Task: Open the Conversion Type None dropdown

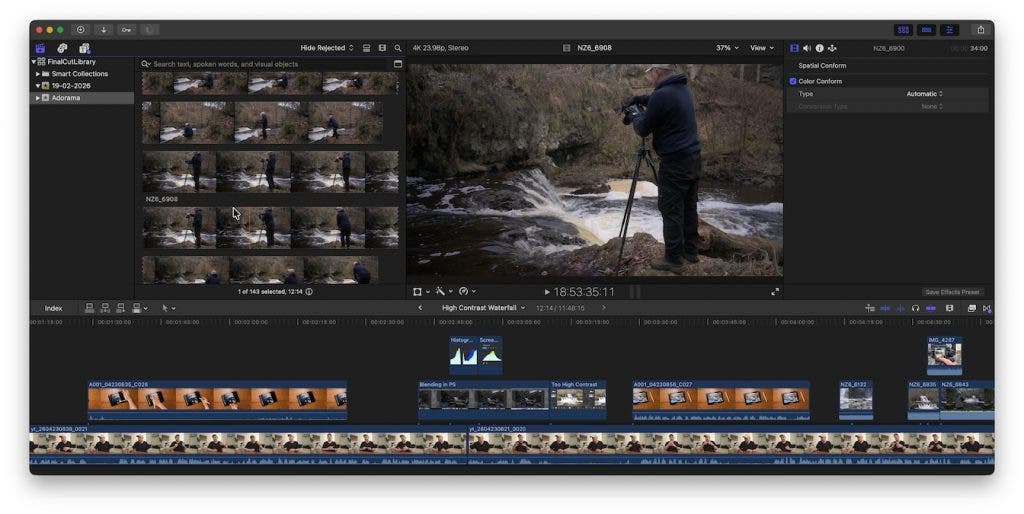Action: 932,106
